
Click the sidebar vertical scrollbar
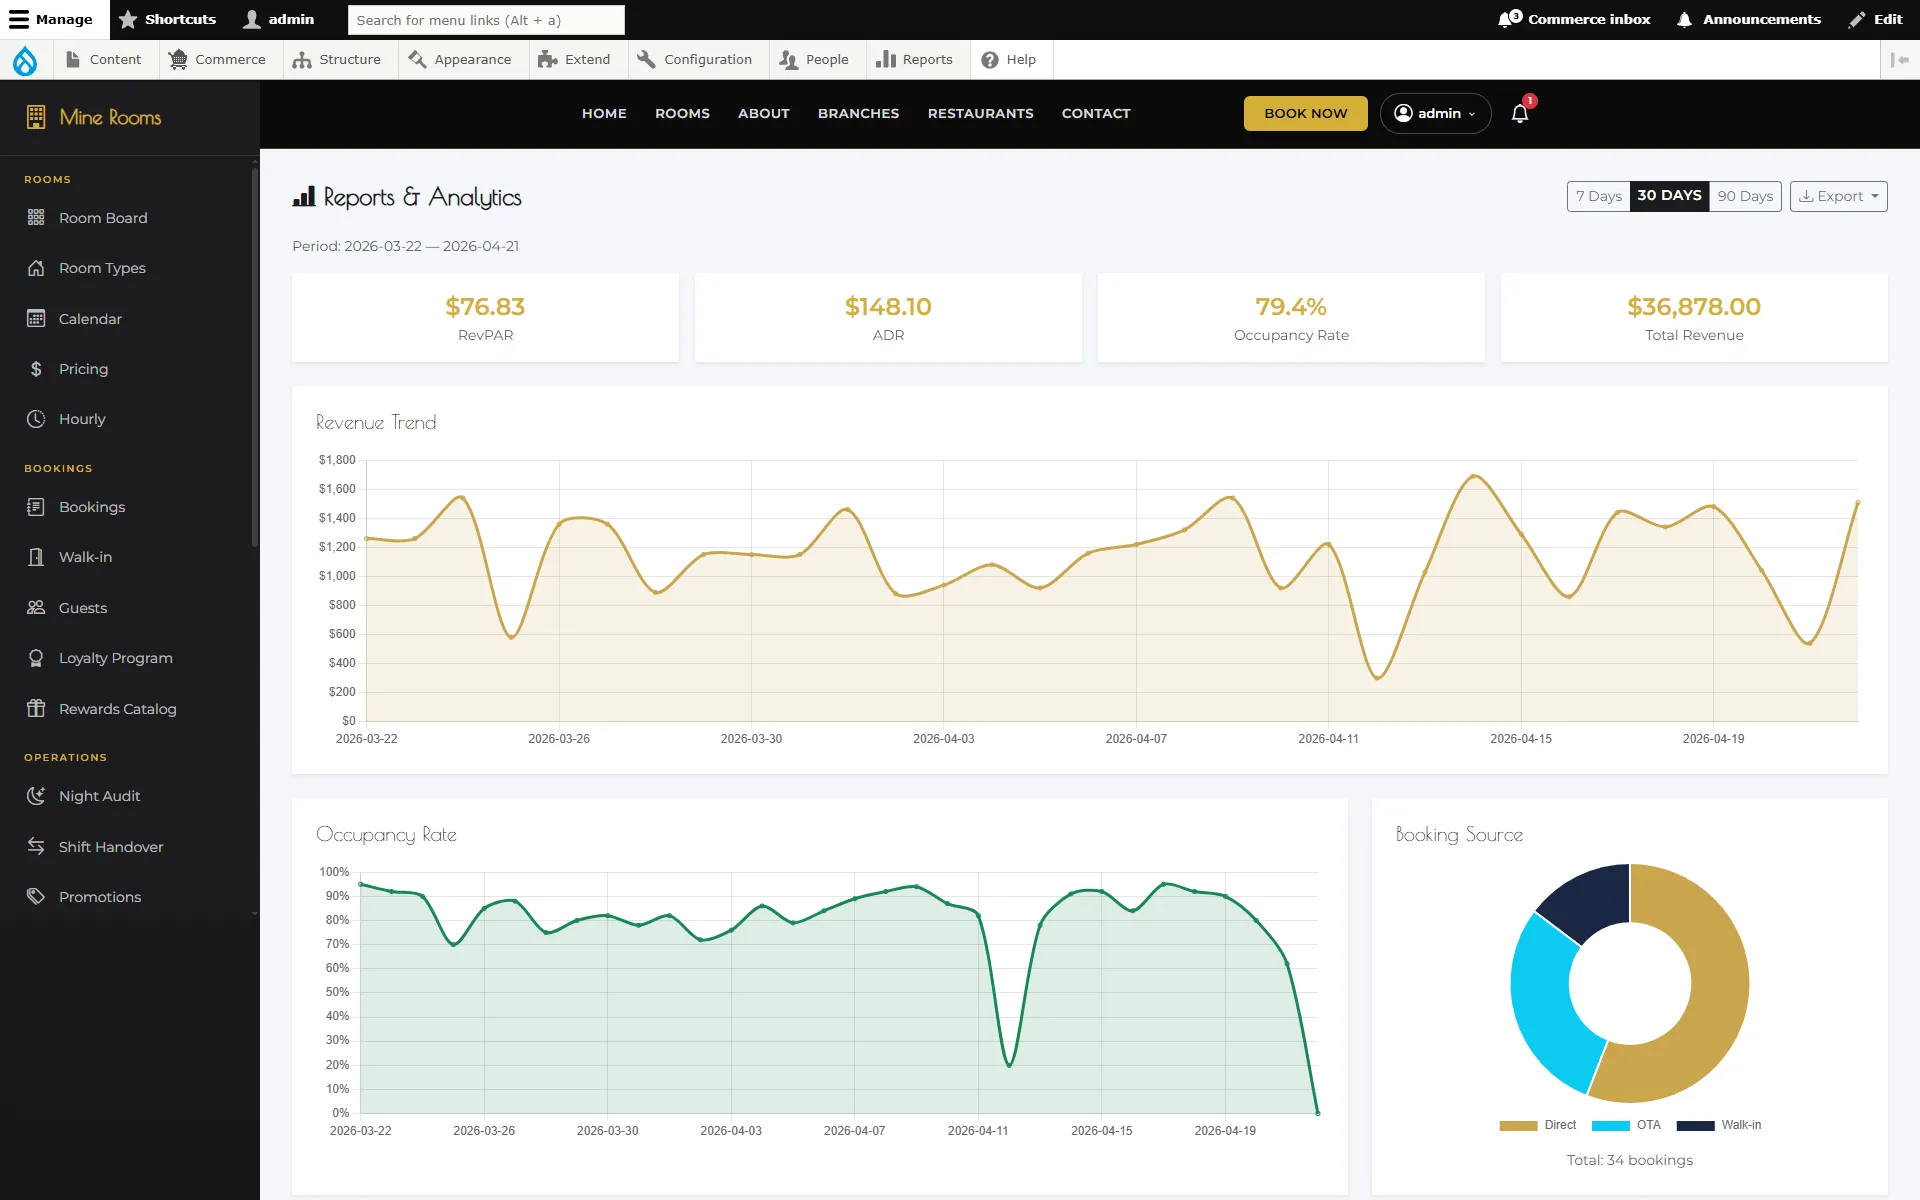click(x=255, y=360)
